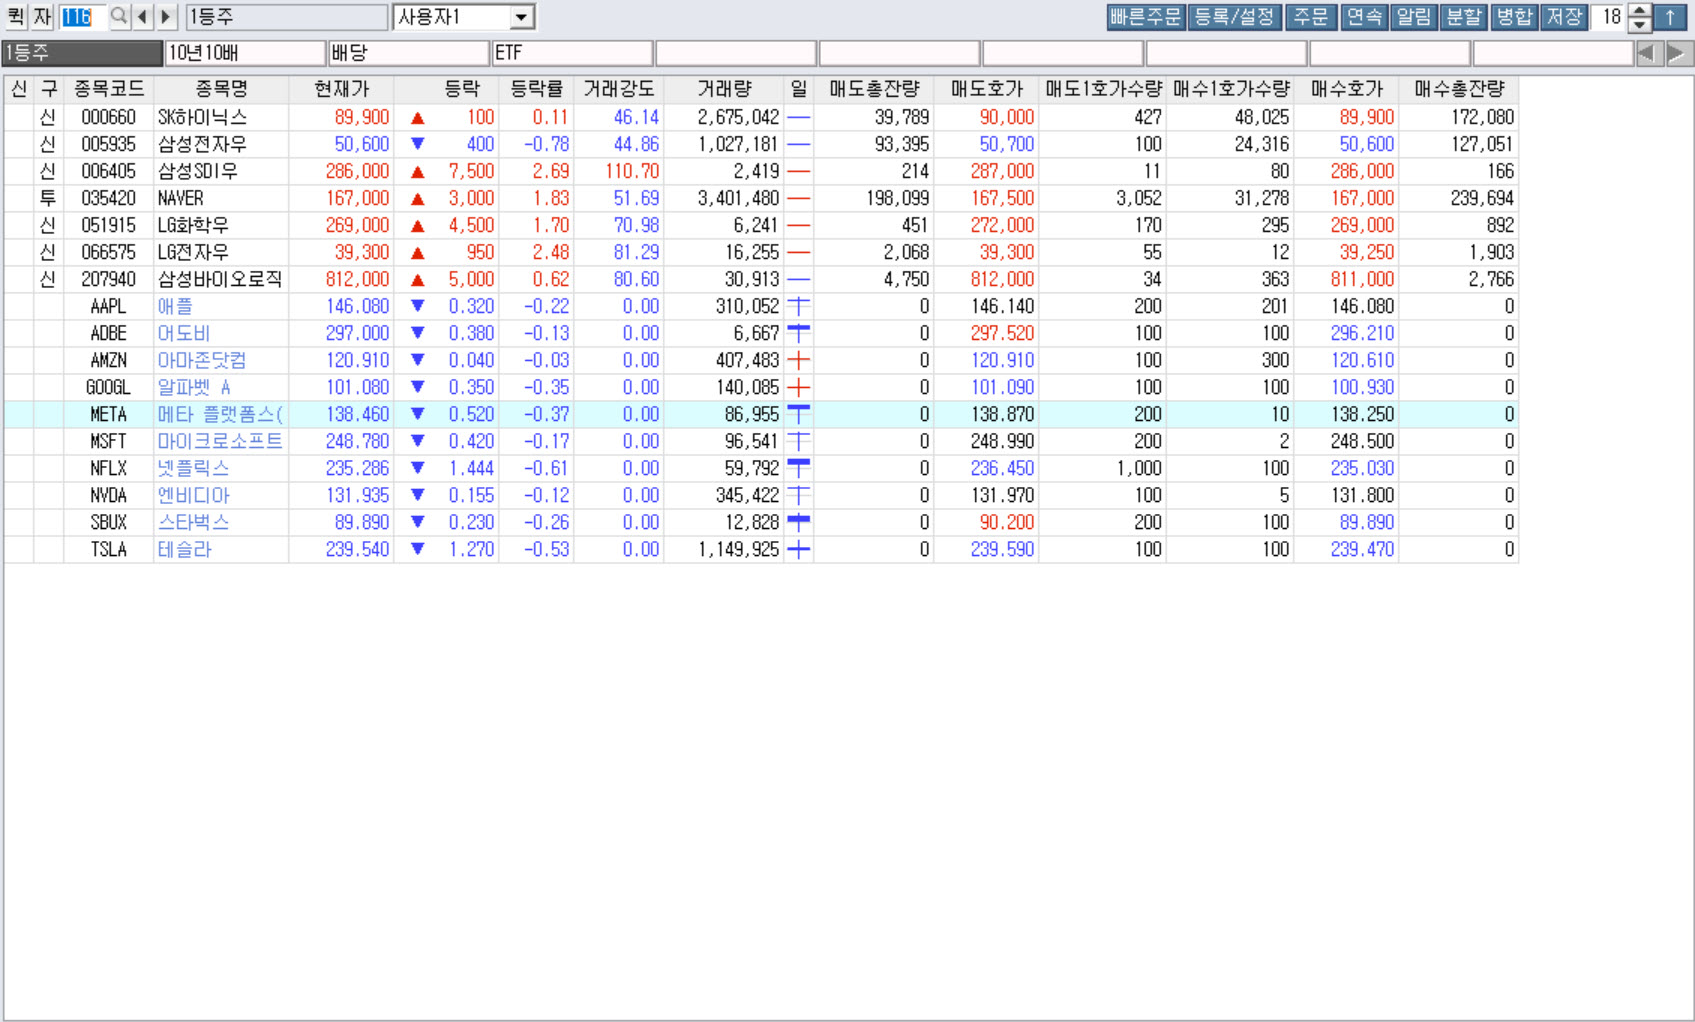
Task: Click the 연속 button
Action: pyautogui.click(x=1364, y=17)
